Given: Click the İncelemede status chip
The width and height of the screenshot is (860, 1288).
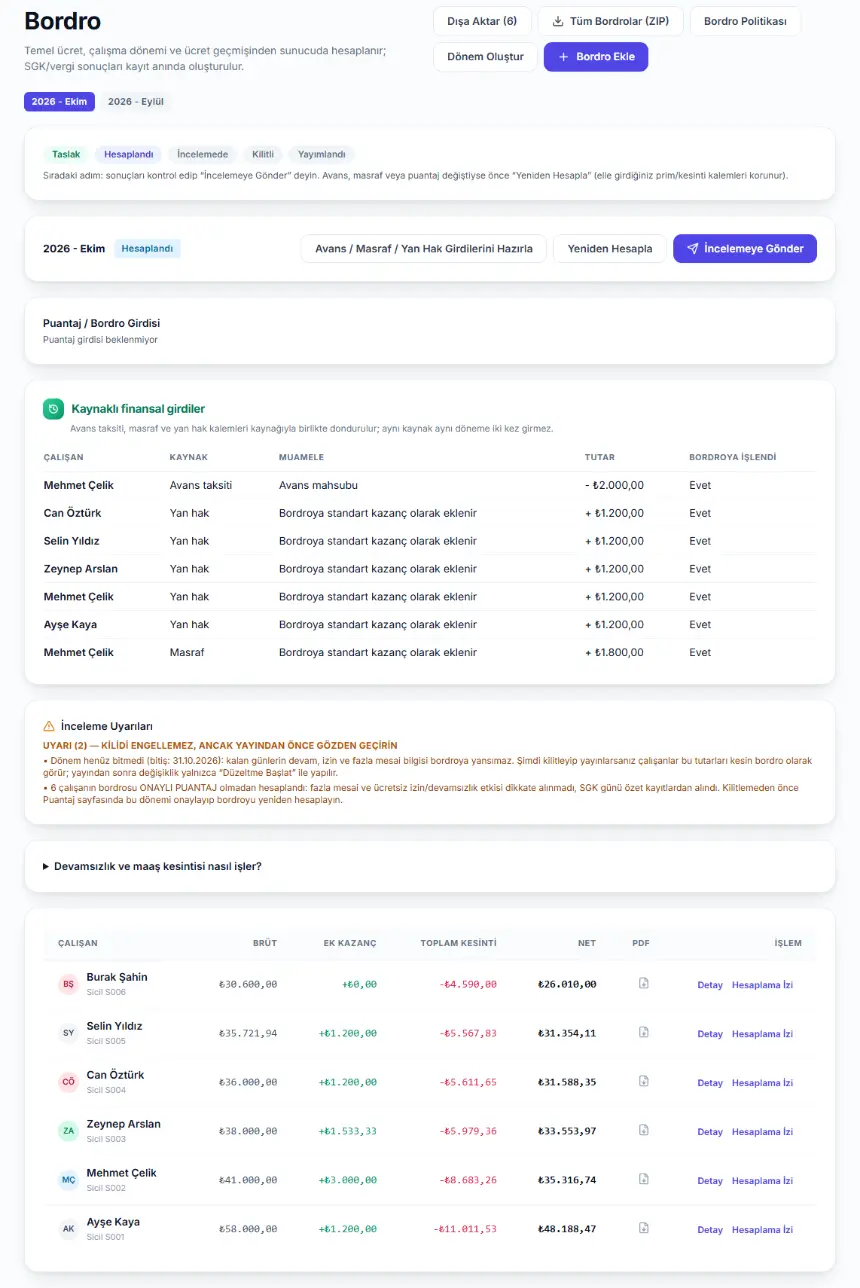Looking at the screenshot, I should coord(203,155).
